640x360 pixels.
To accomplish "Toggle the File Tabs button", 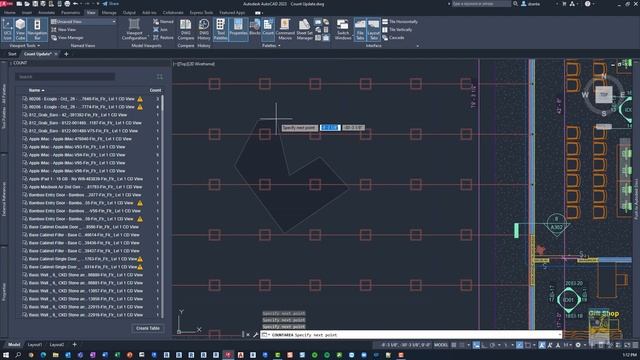I will click(360, 30).
